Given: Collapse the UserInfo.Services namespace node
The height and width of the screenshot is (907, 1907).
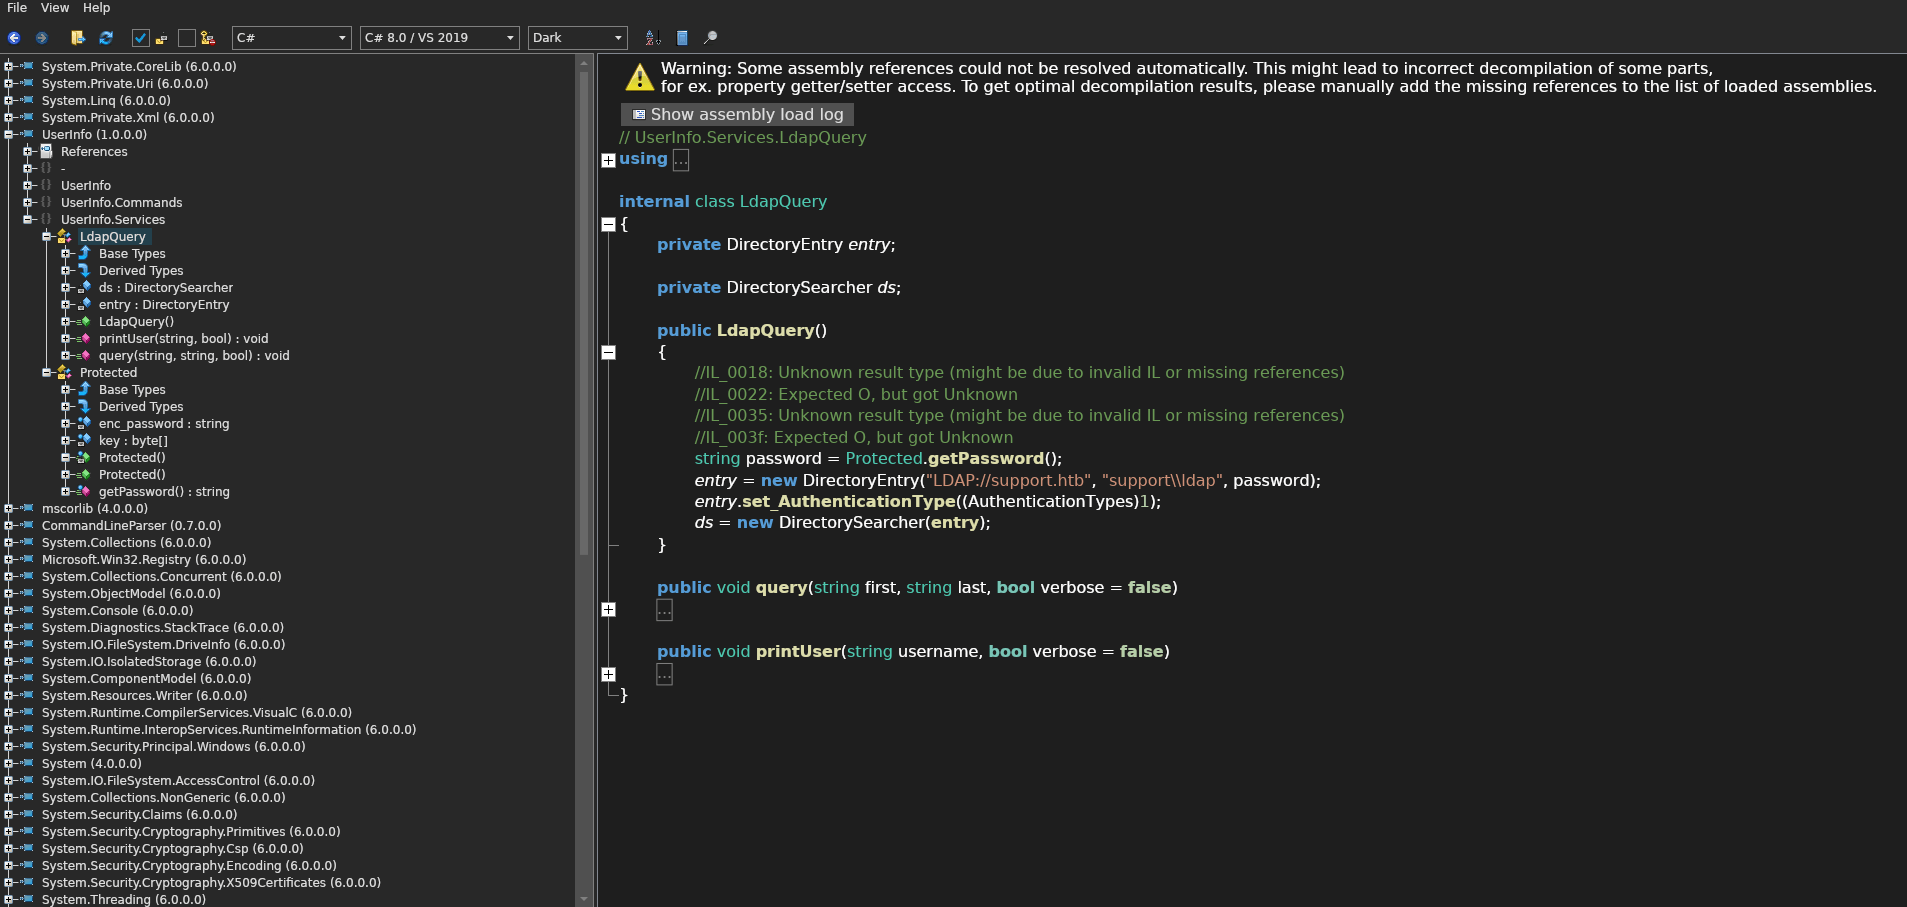Looking at the screenshot, I should click(28, 219).
